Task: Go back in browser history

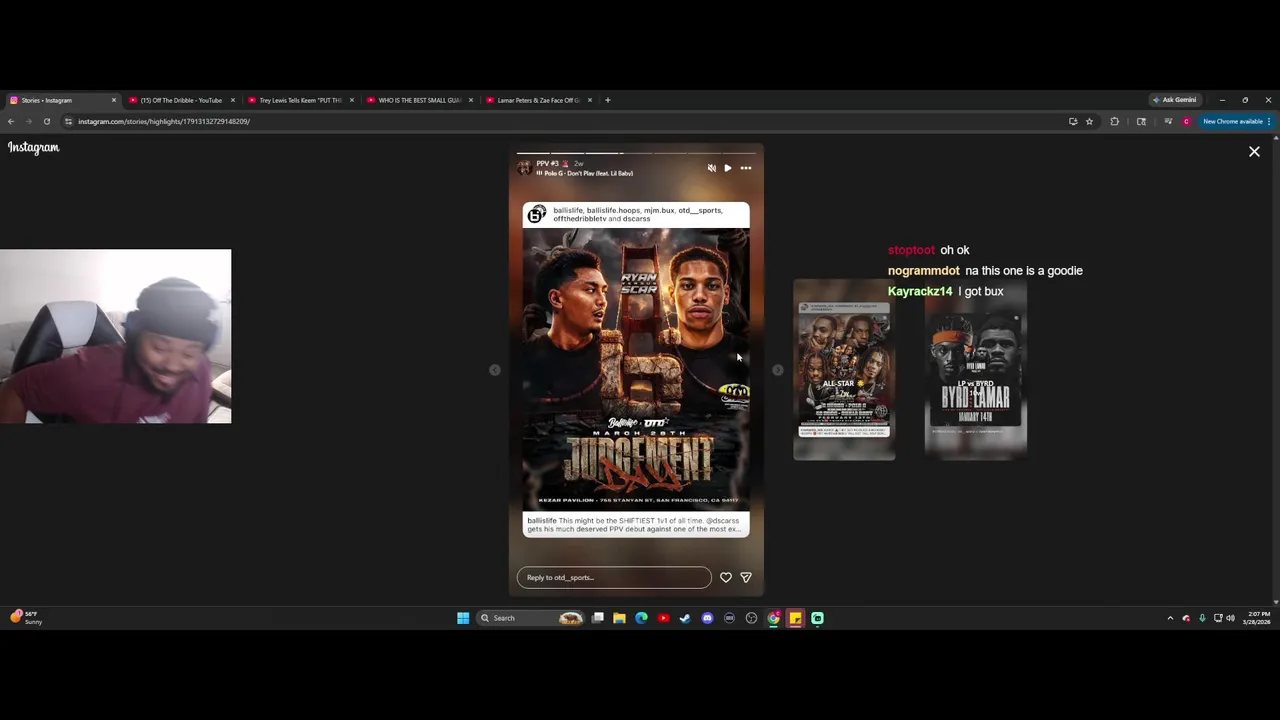Action: [x=11, y=121]
